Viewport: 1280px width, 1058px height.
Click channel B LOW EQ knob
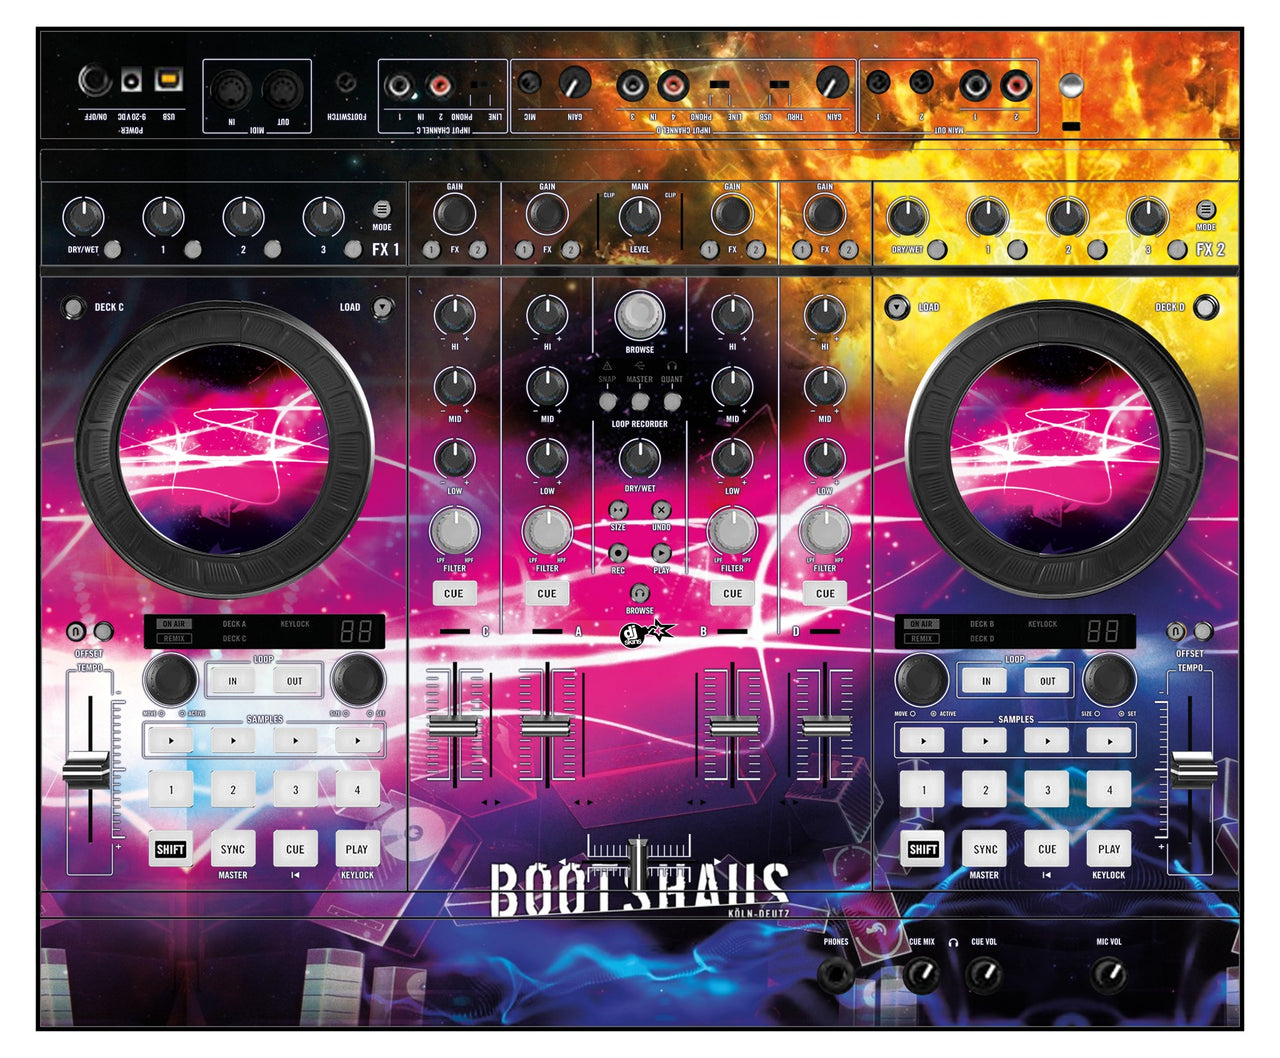[x=732, y=459]
